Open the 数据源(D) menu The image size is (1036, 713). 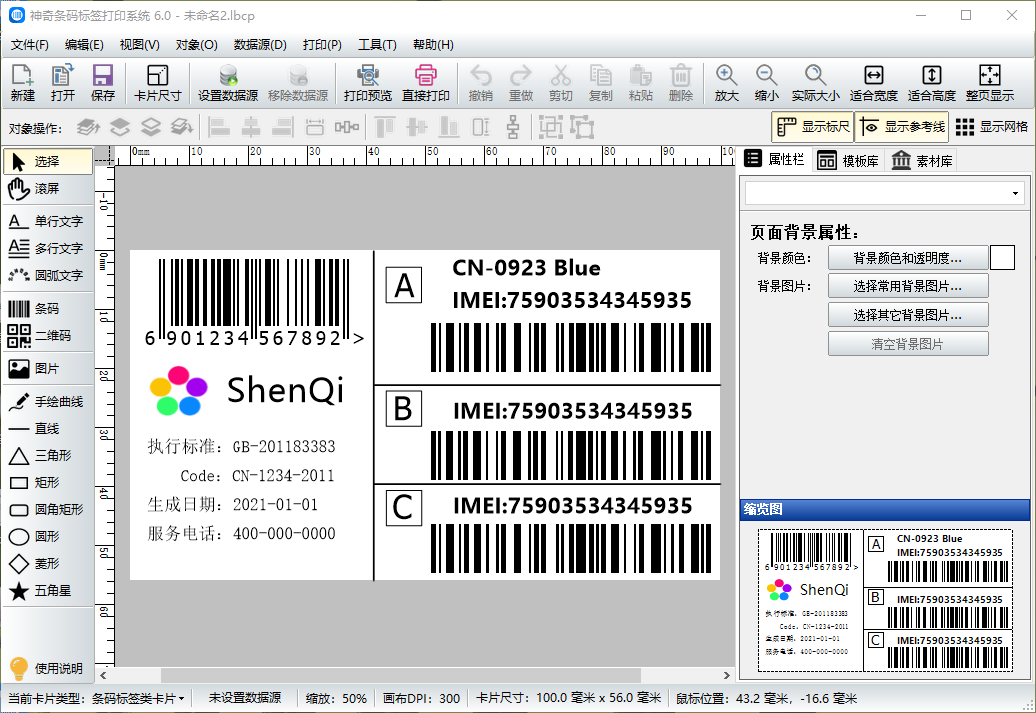[x=260, y=45]
